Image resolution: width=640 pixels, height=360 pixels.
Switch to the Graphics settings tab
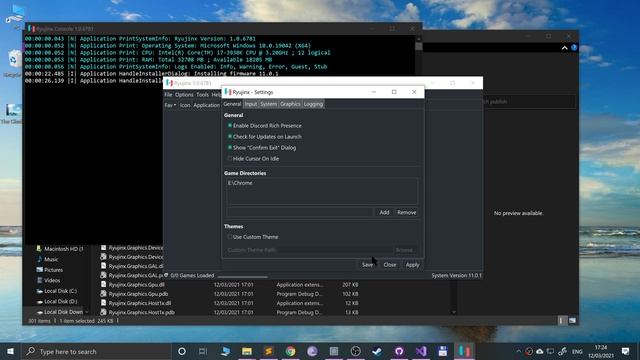pyautogui.click(x=290, y=104)
